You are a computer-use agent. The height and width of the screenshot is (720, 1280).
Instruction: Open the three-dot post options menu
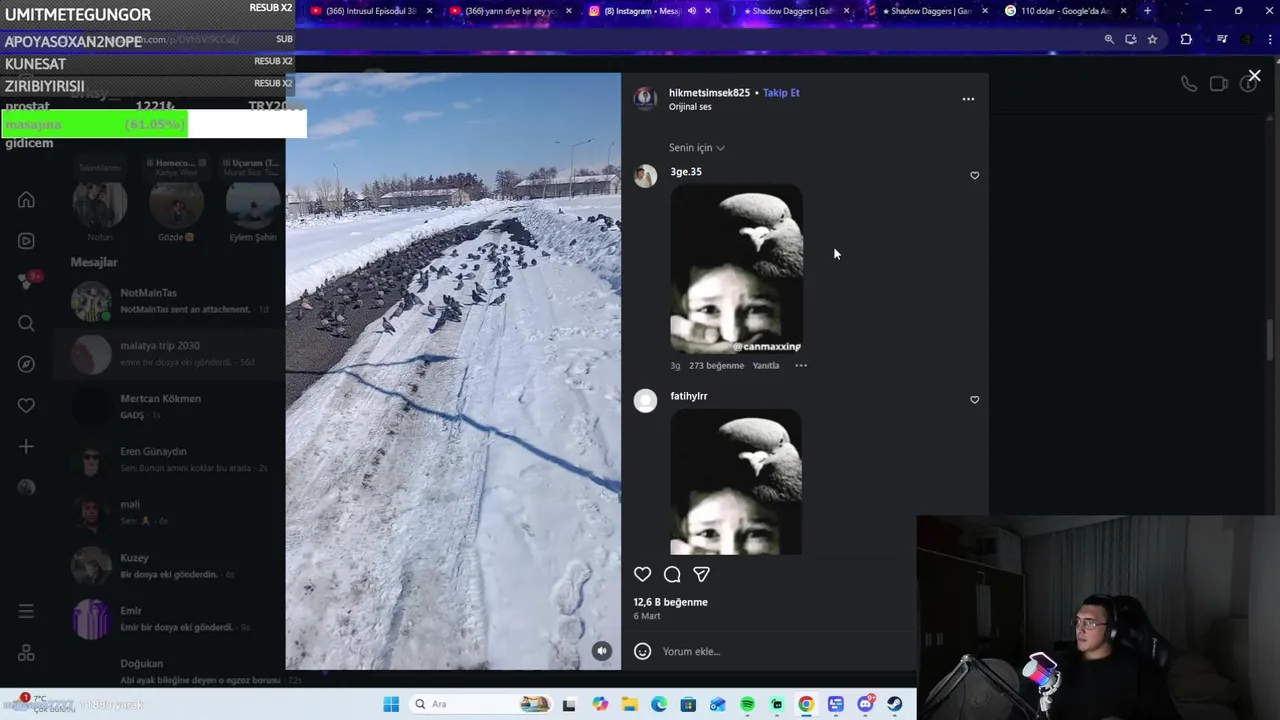(x=968, y=99)
